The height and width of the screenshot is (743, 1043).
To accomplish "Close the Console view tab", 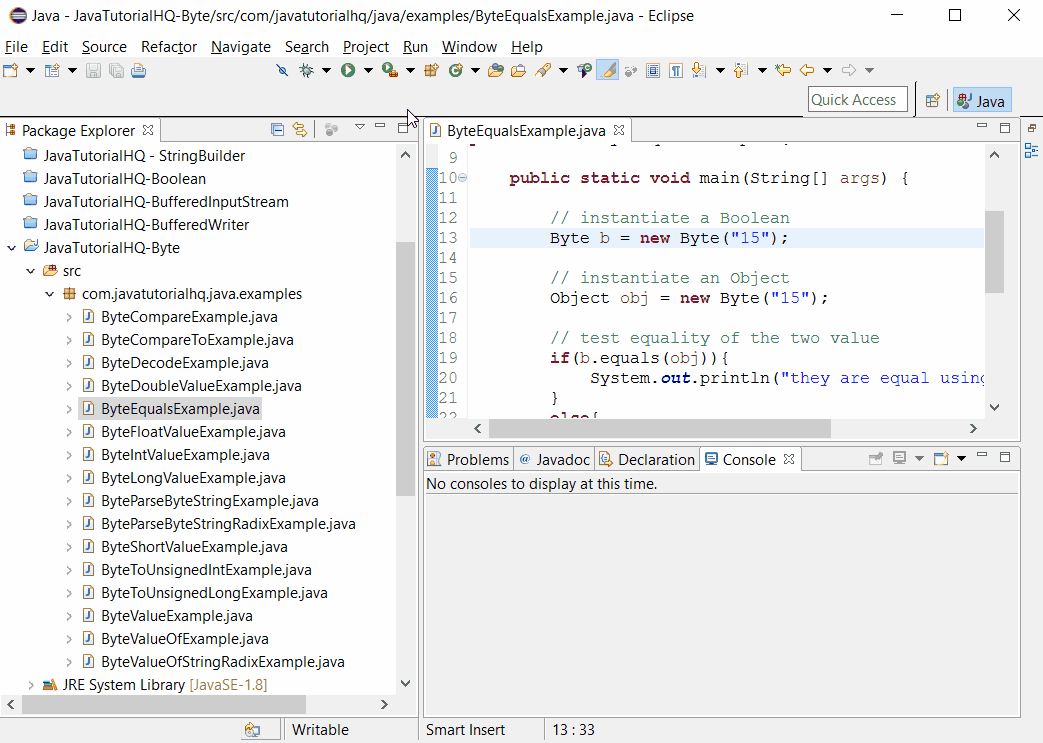I will [x=789, y=459].
